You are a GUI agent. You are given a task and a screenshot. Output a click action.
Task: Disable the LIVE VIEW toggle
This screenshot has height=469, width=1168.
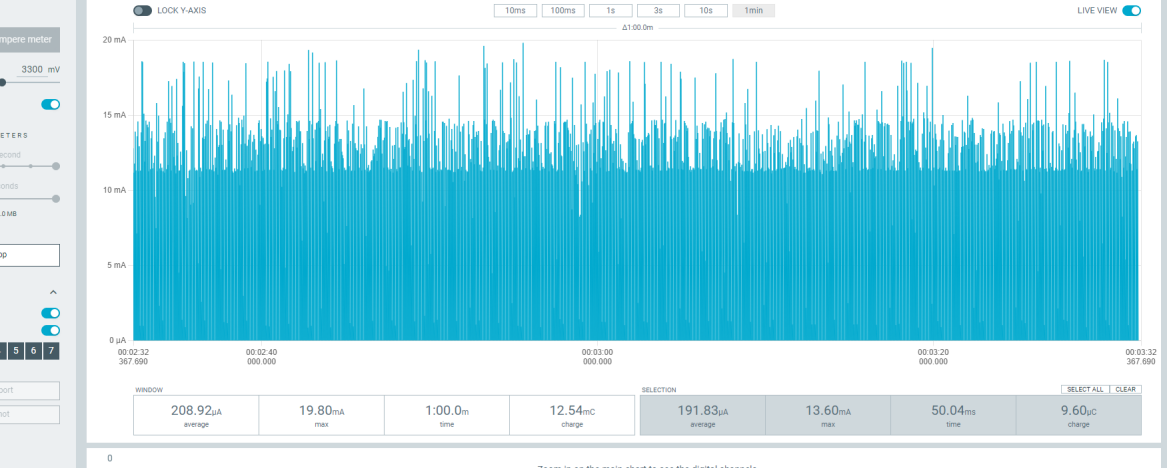pos(1132,10)
